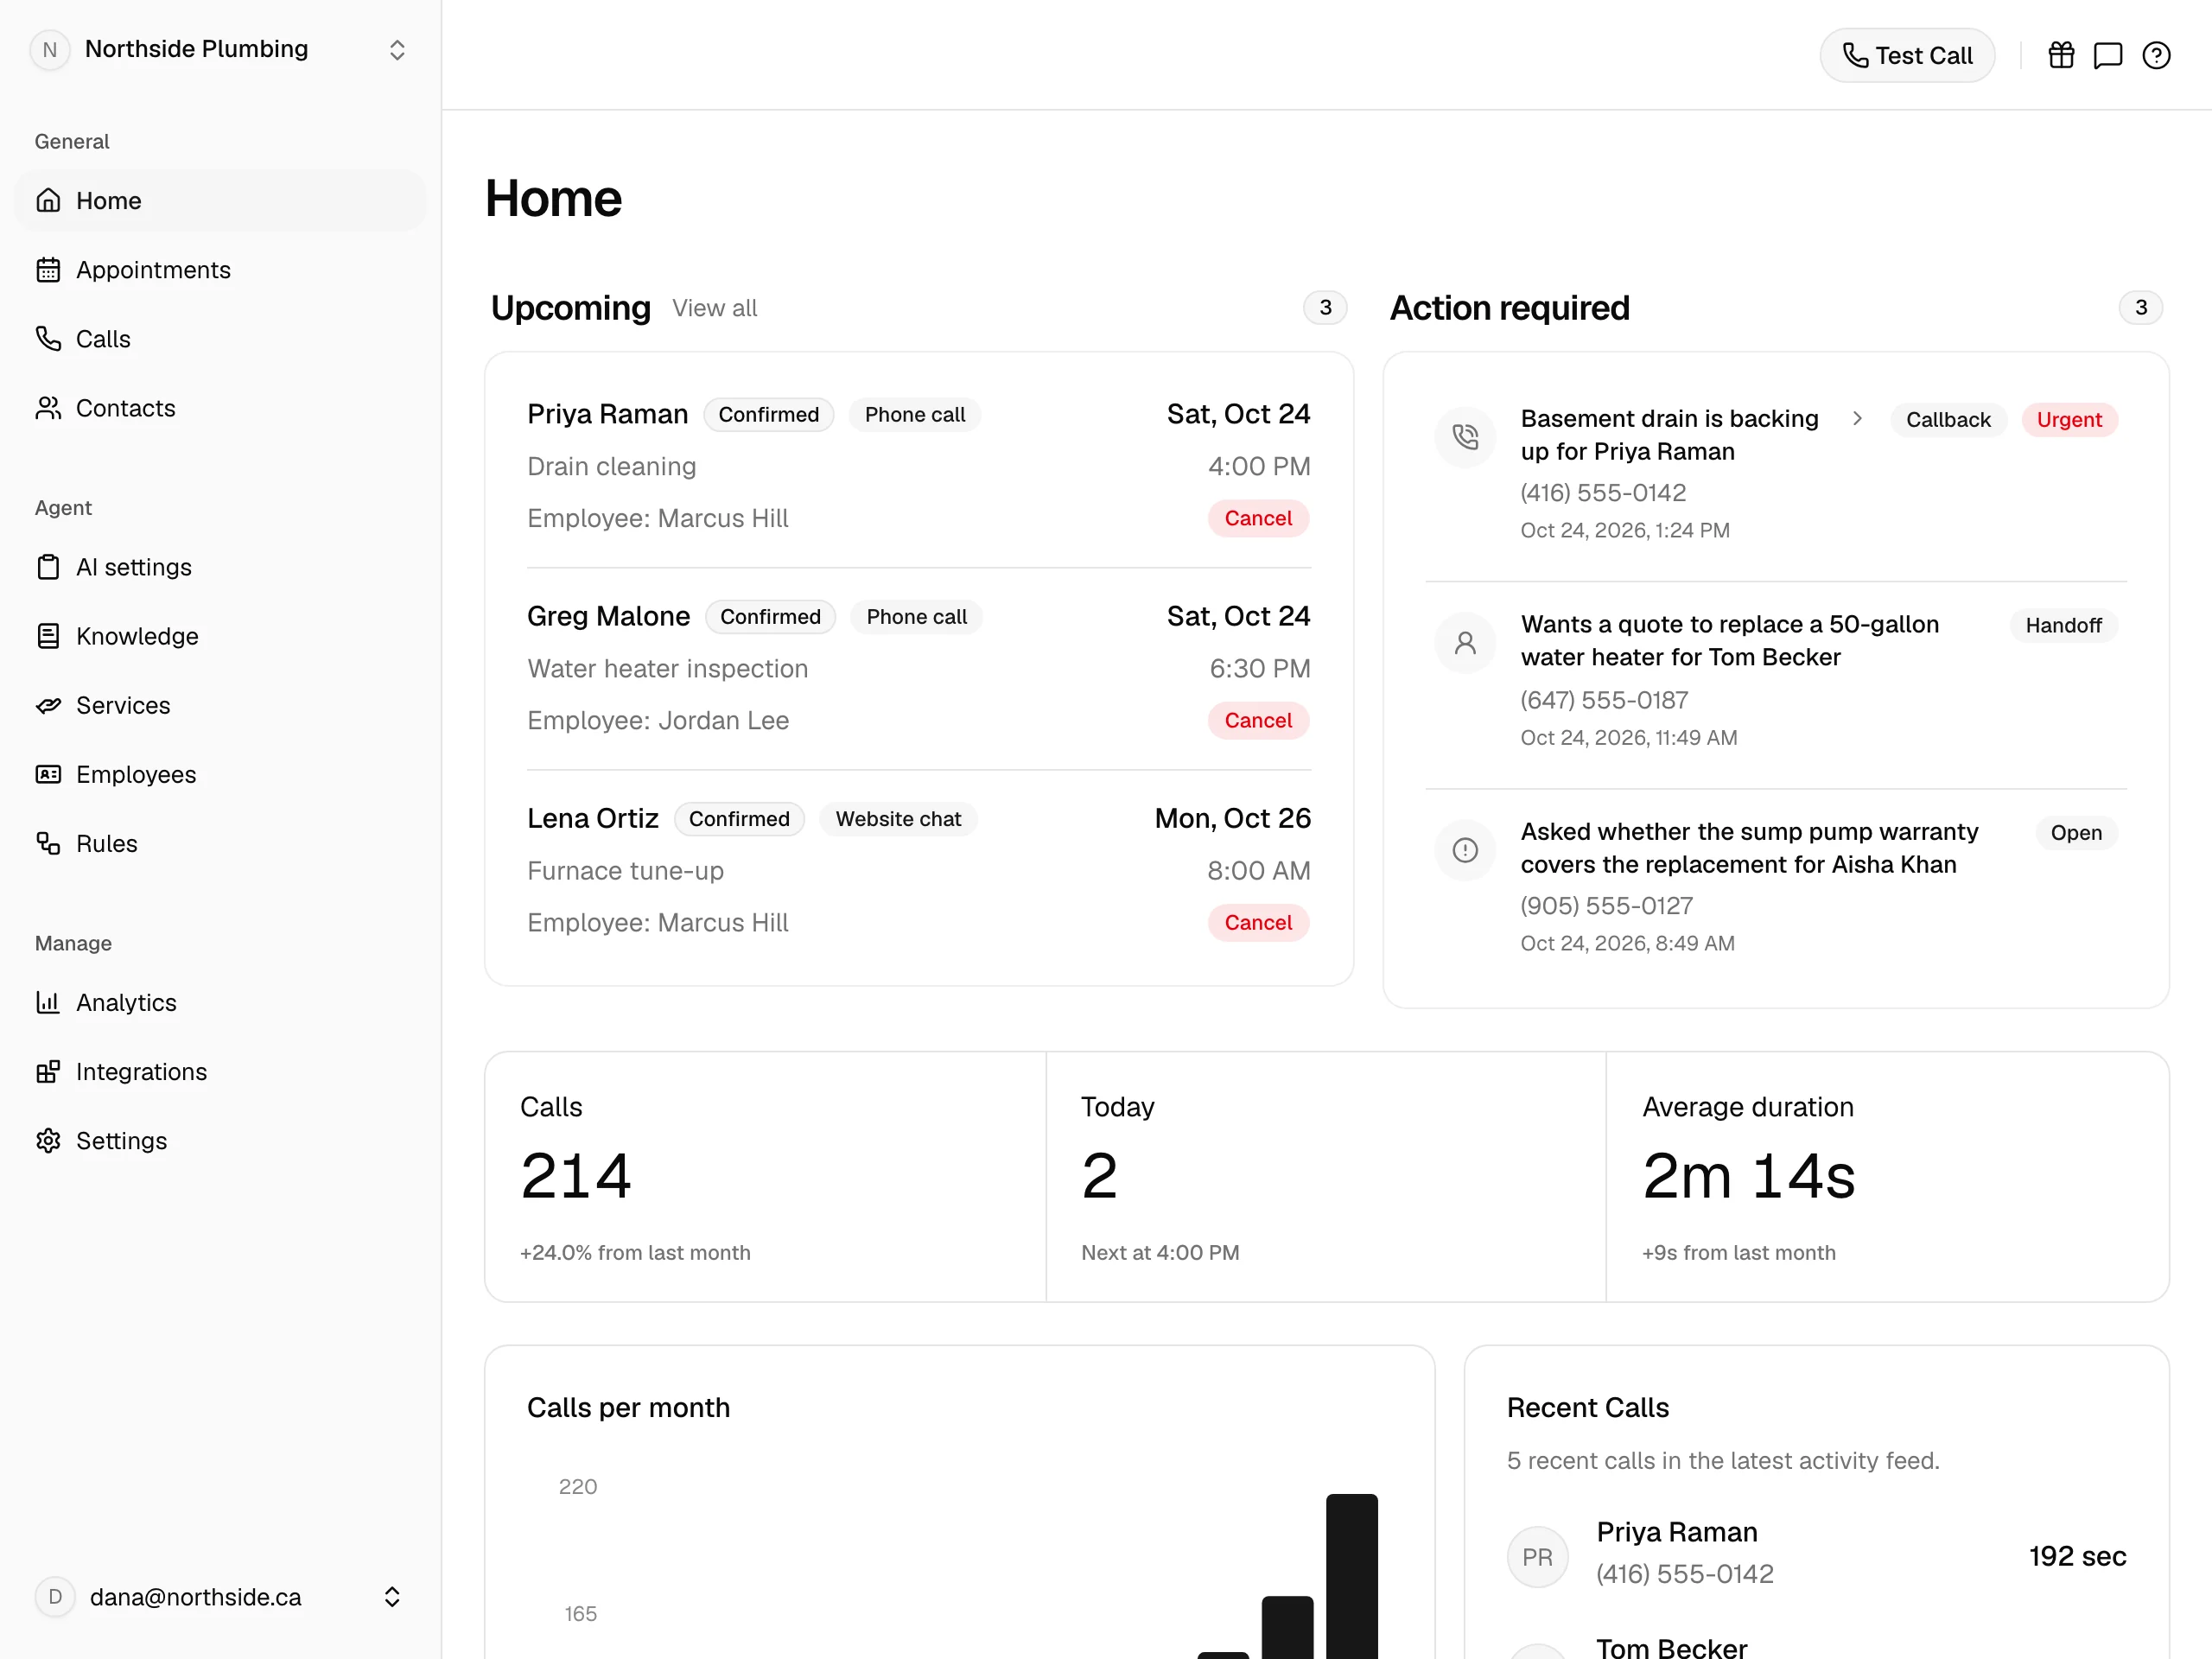The width and height of the screenshot is (2212, 1659).
Task: Click phone number (647) 555-0187
Action: 1604,700
